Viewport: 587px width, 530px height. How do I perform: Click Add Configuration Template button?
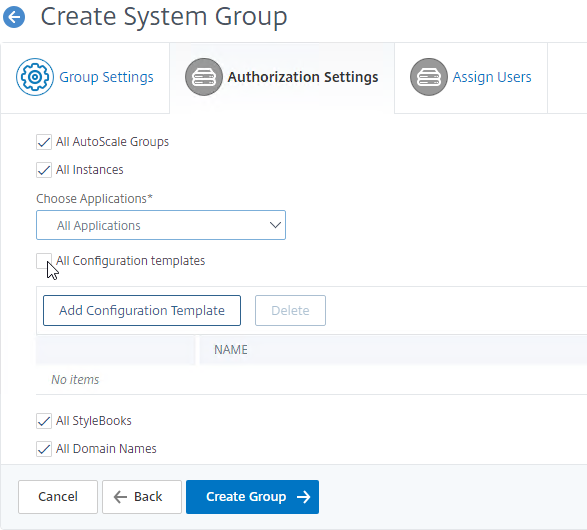[x=142, y=311]
